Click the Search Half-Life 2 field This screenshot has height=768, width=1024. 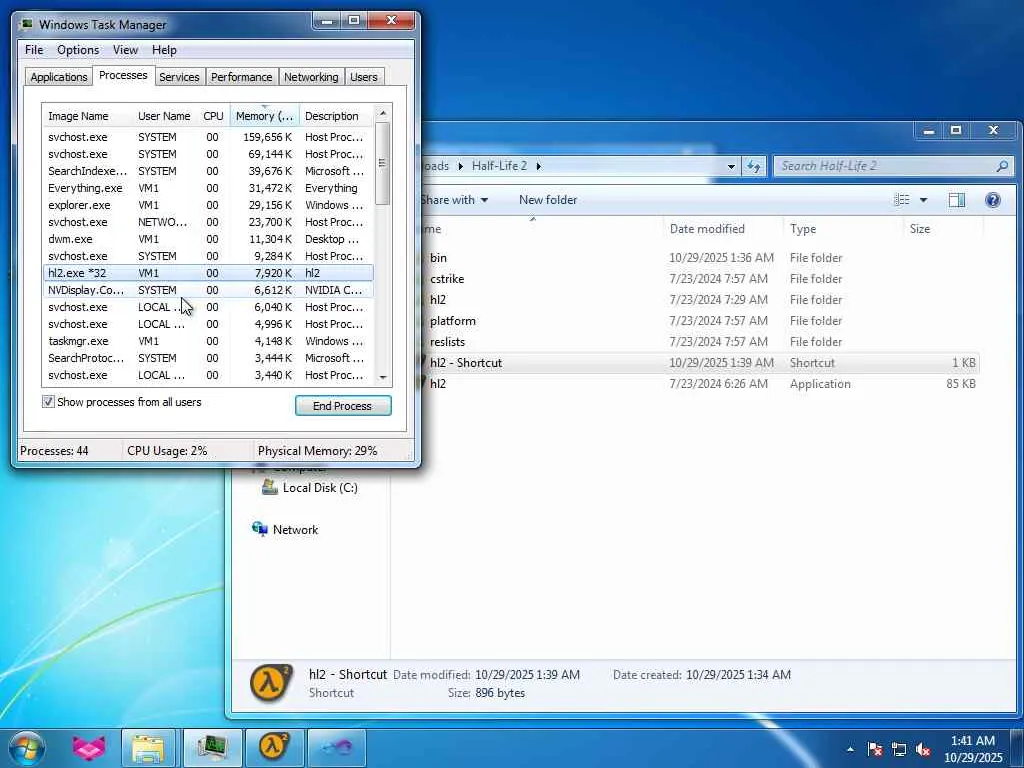point(893,166)
